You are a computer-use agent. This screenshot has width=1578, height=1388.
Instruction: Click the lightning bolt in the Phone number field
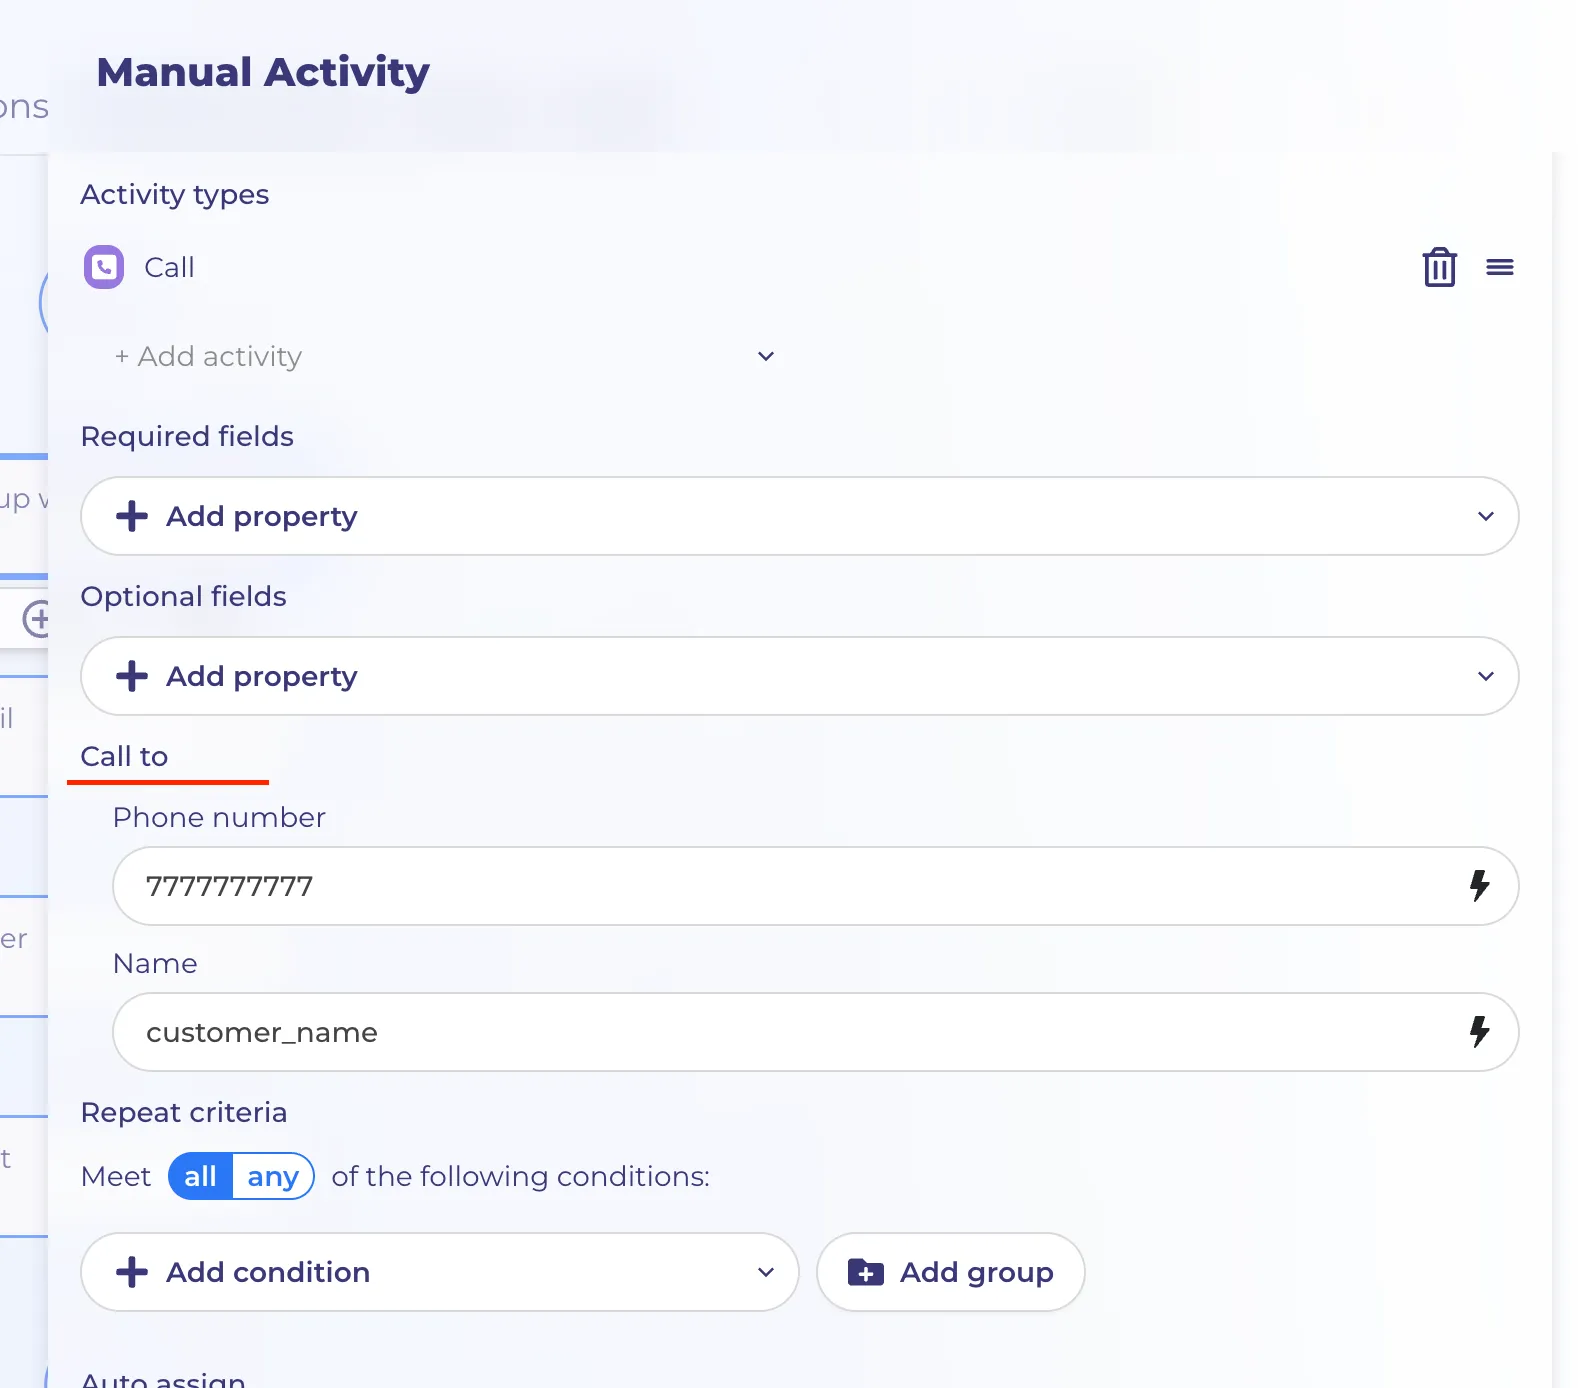pos(1479,885)
